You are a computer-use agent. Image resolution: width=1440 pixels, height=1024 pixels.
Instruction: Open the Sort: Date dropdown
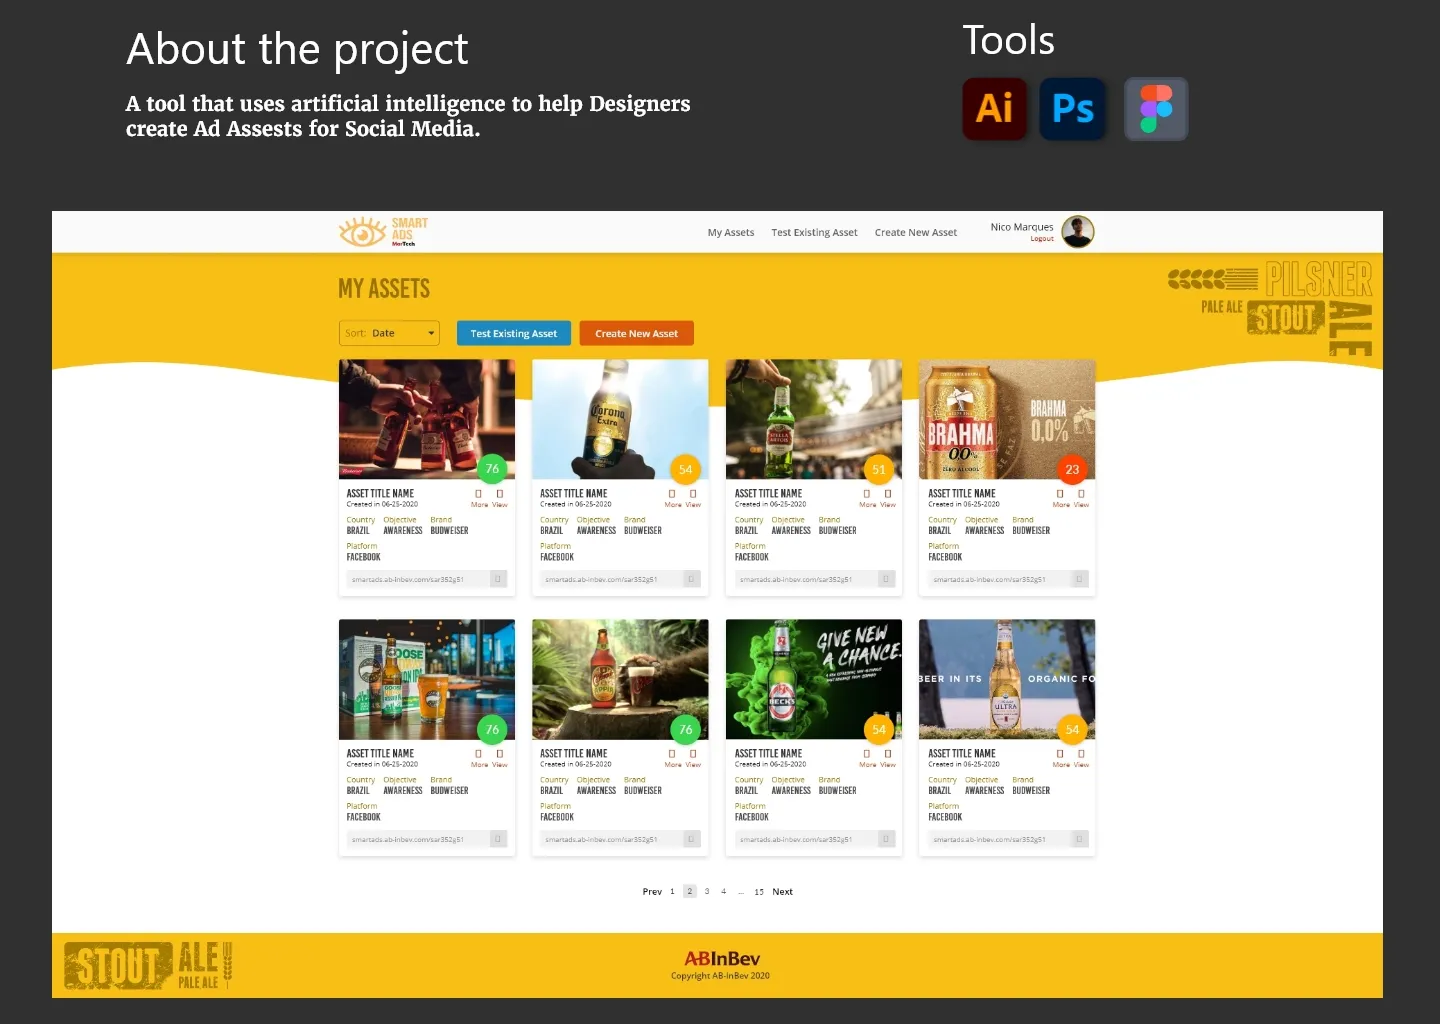(x=389, y=333)
